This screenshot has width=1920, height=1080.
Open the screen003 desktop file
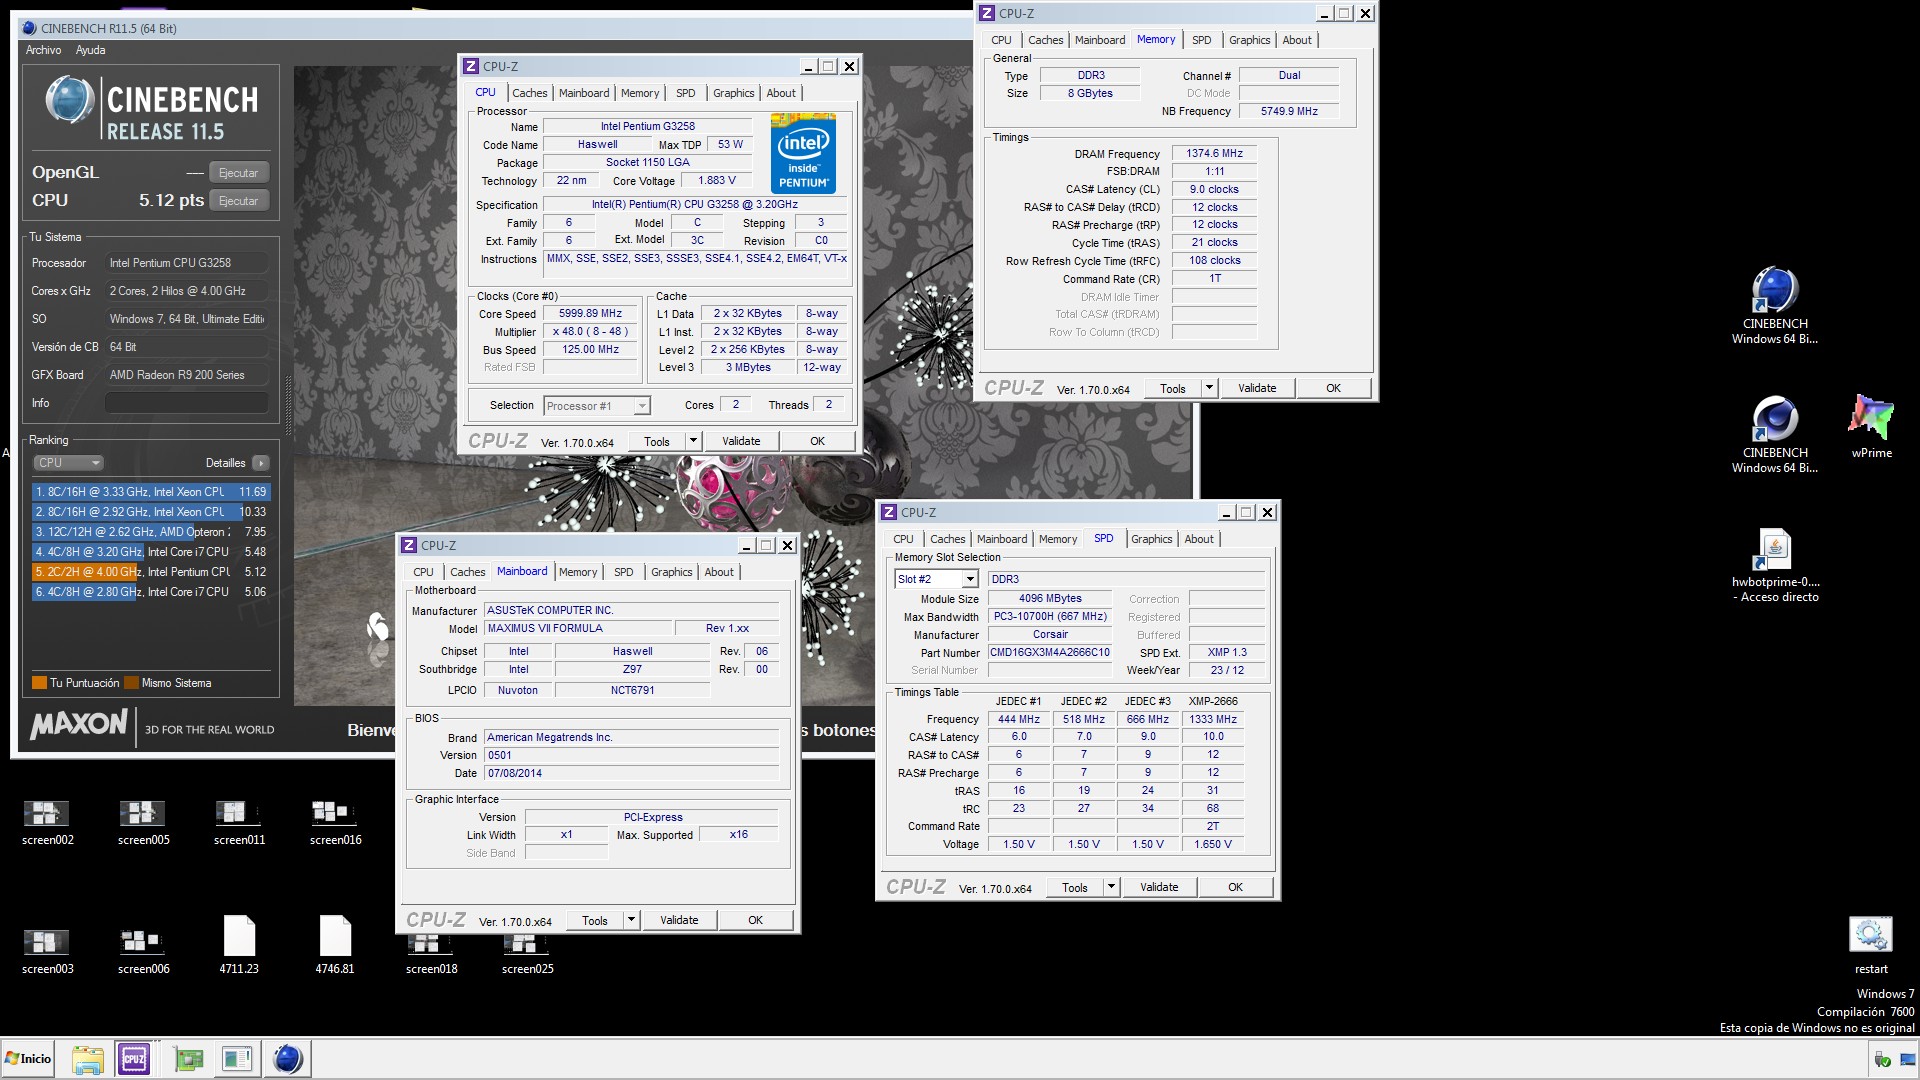click(47, 951)
